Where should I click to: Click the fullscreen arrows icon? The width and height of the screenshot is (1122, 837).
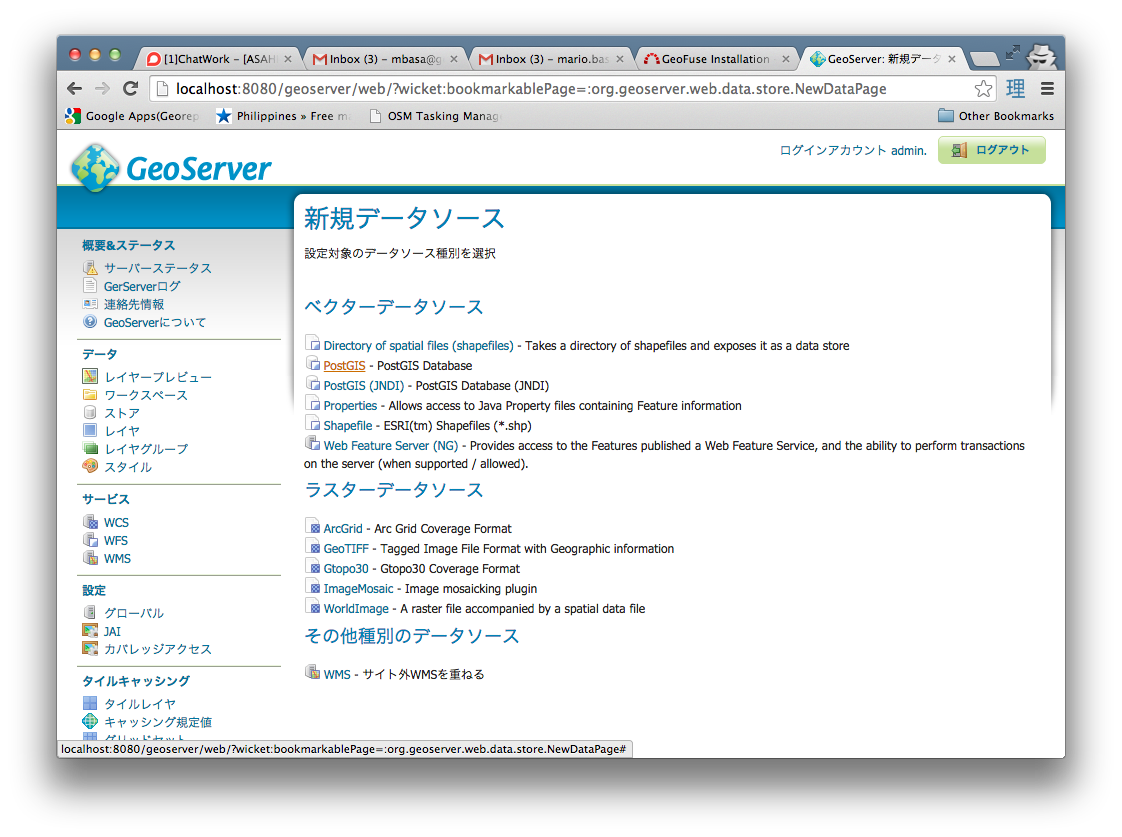(x=1012, y=52)
